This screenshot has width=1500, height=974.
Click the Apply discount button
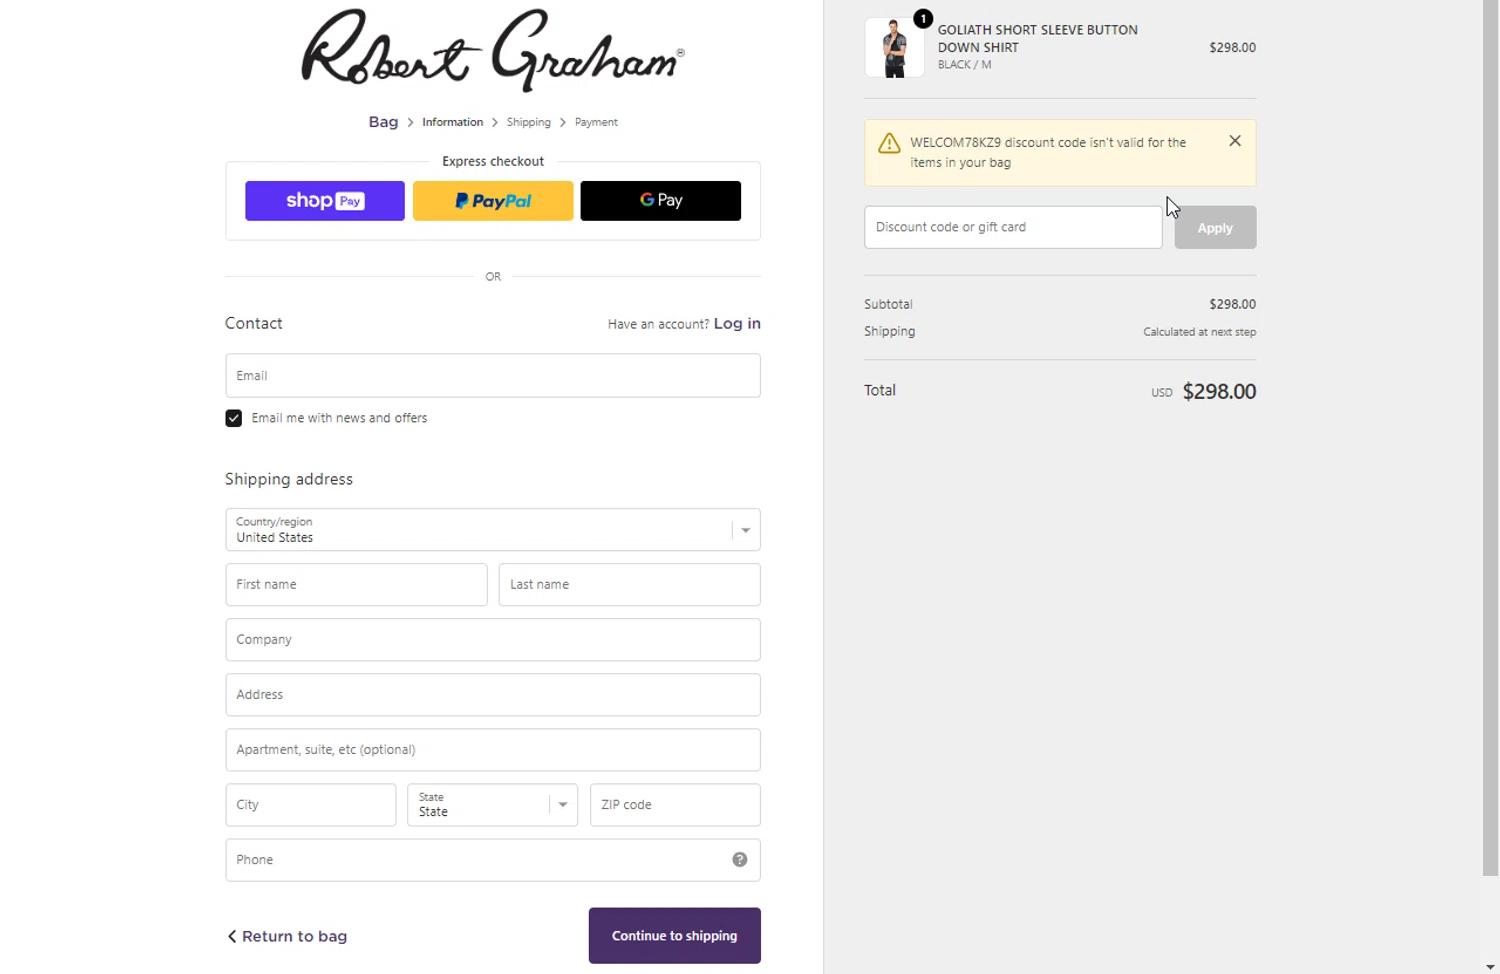(1215, 227)
